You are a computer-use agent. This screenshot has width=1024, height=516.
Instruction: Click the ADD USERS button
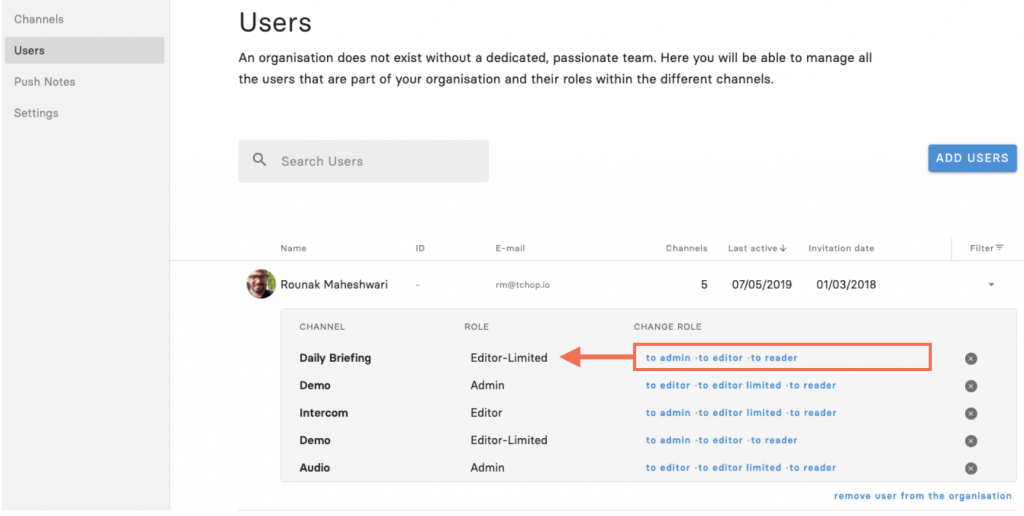click(x=972, y=158)
